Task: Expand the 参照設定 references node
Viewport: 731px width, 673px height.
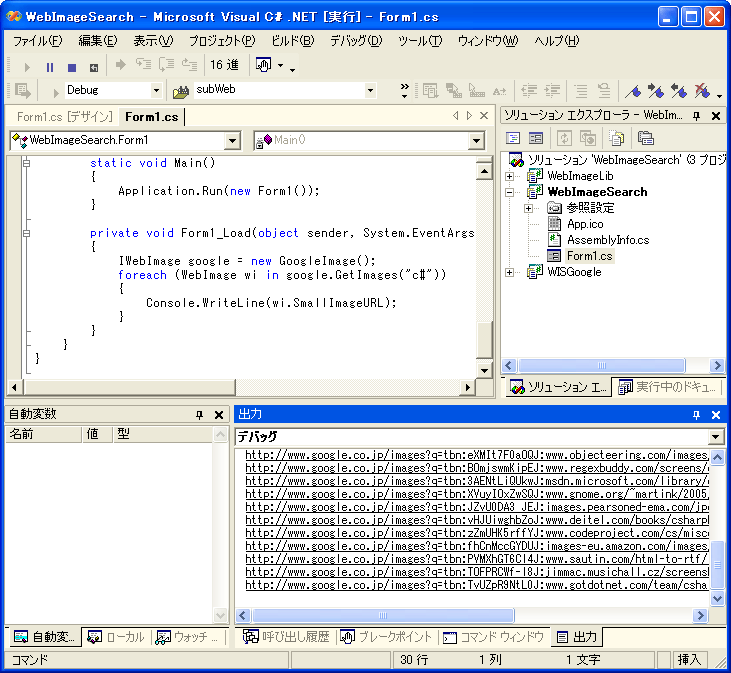Action: tap(528, 208)
